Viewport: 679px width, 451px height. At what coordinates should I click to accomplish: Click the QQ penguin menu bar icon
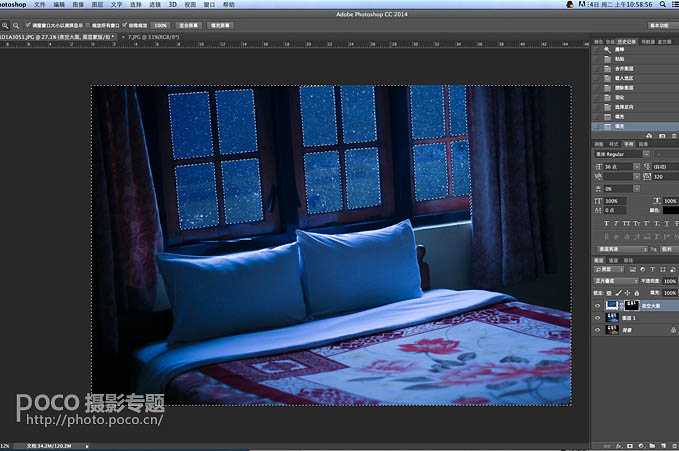(x=569, y=4)
